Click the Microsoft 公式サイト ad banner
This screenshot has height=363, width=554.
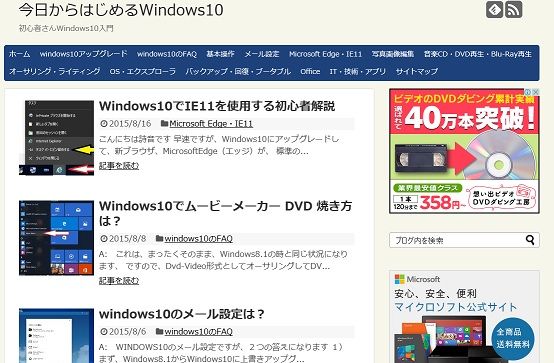(x=464, y=317)
